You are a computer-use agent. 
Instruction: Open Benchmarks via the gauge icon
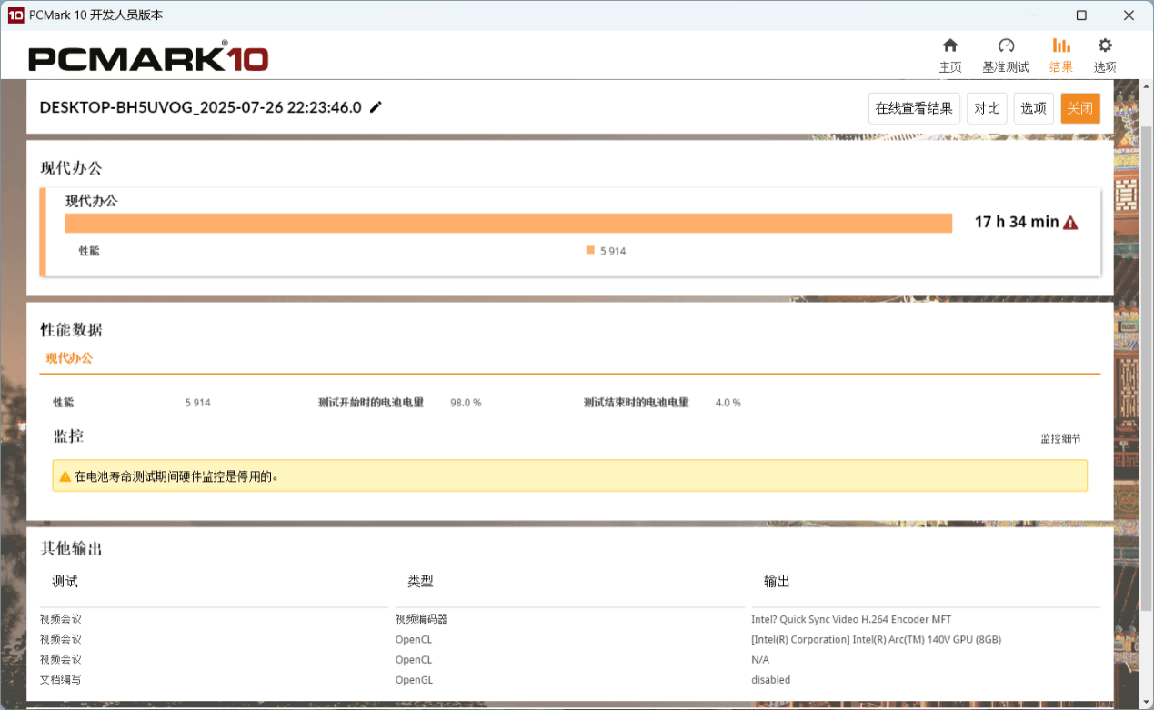pos(1006,46)
